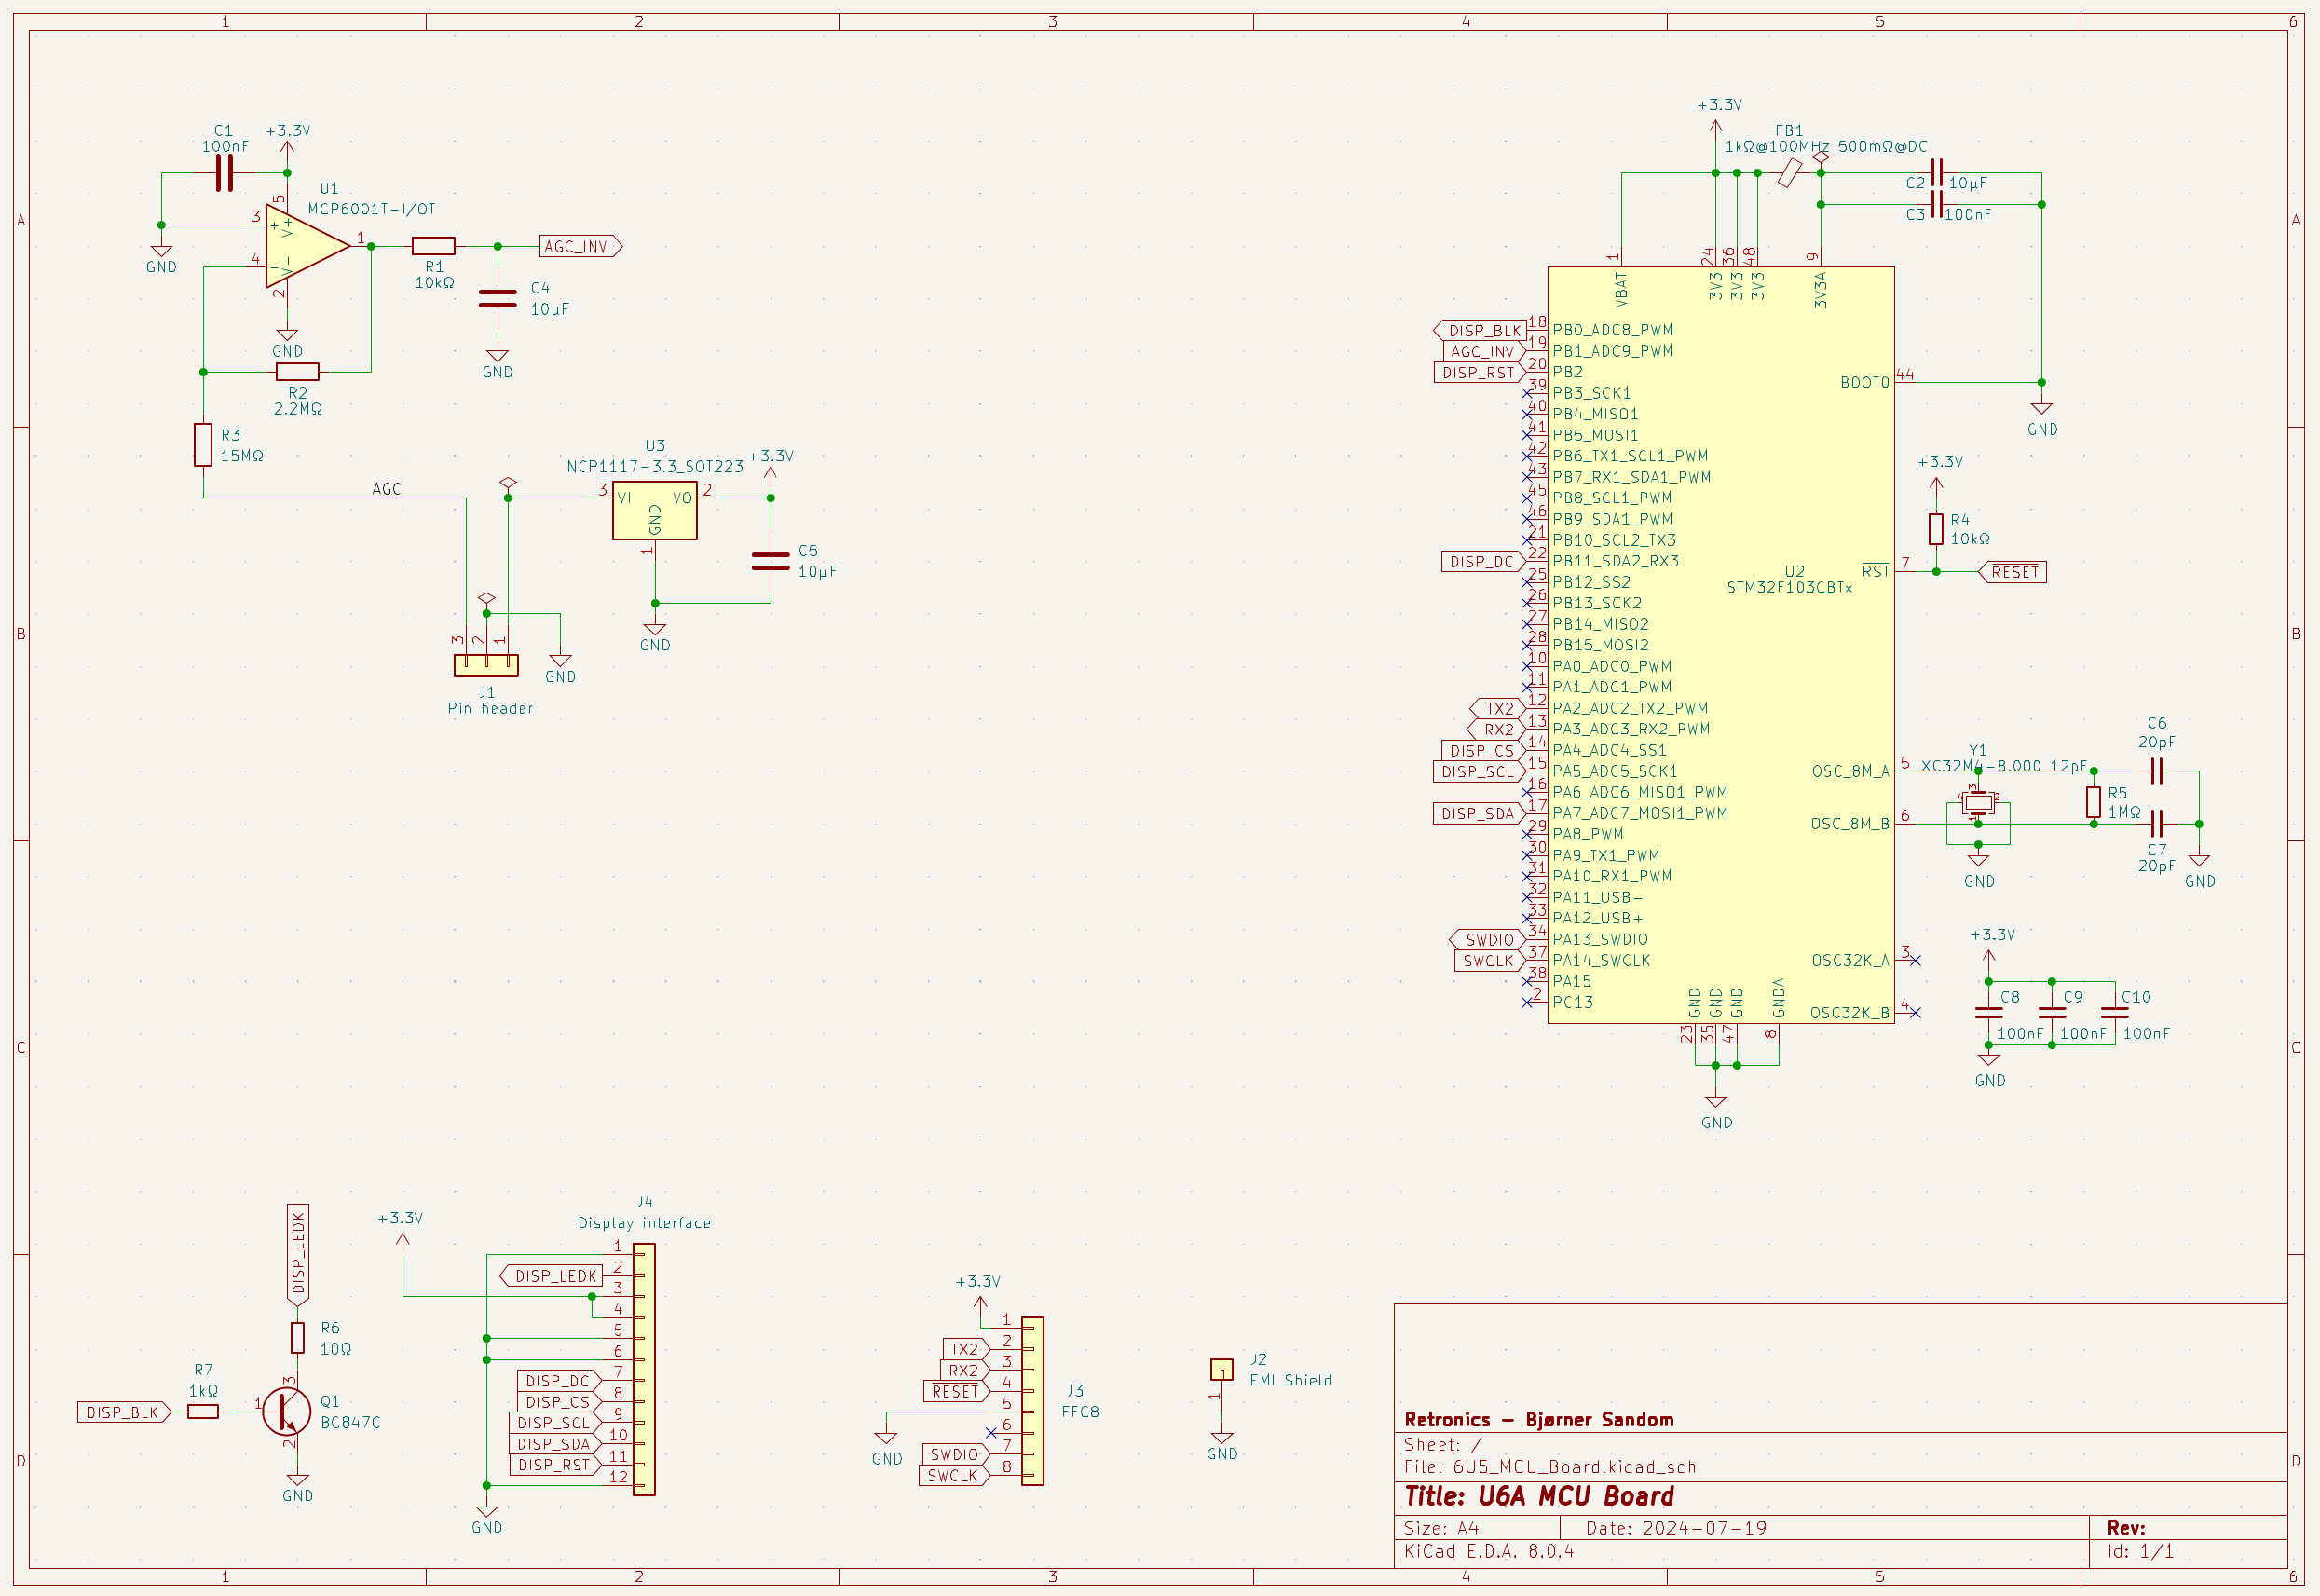
Task: Select the R4 10kΩ pull-up resistor
Action: [1936, 529]
